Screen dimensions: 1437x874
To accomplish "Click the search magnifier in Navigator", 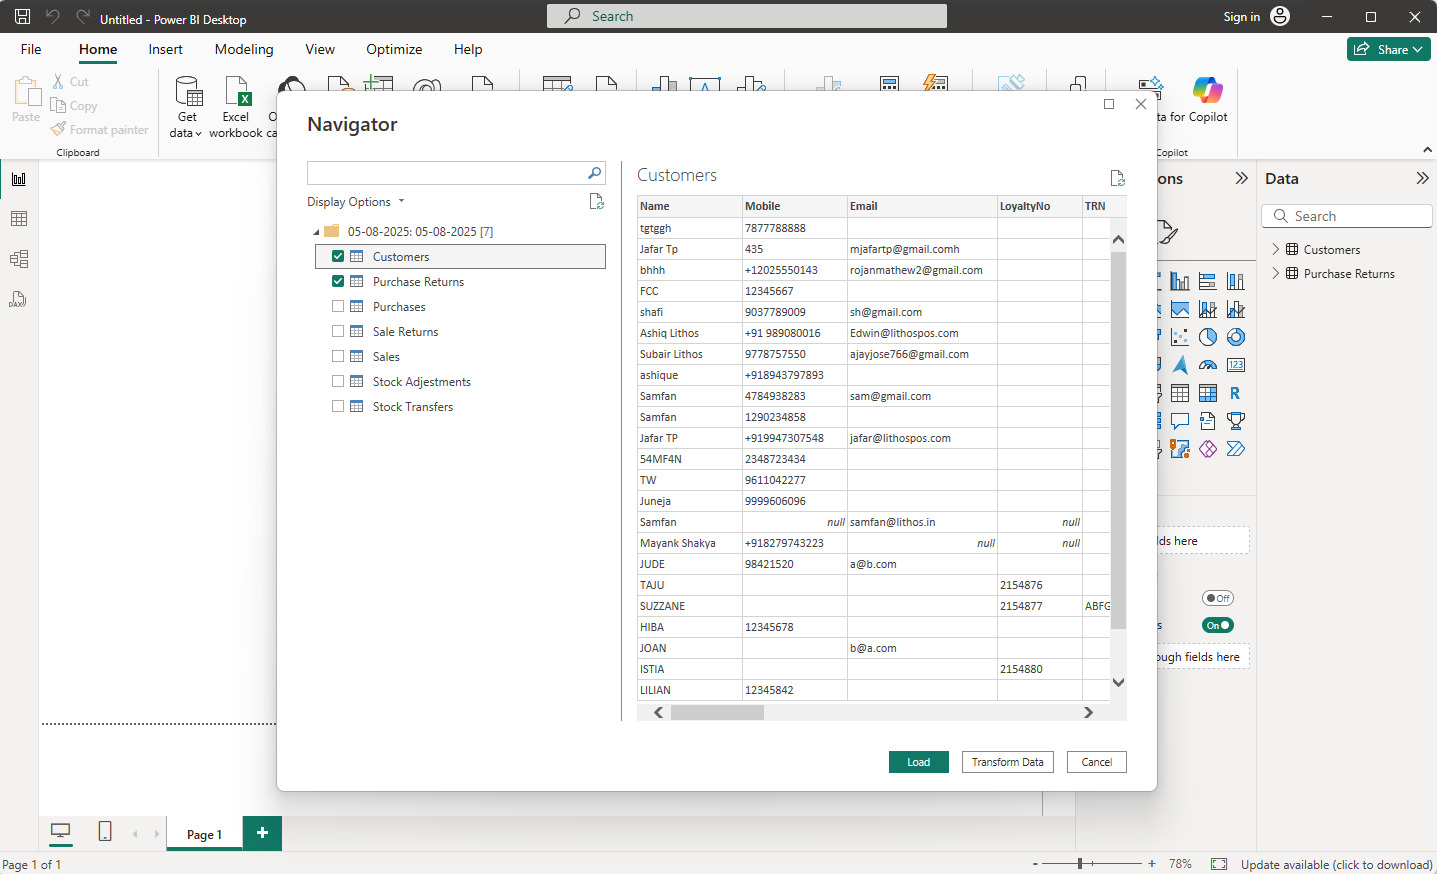I will click(594, 173).
